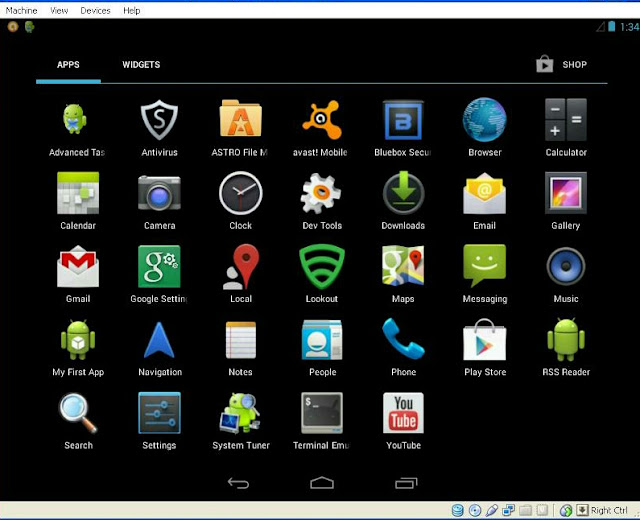Click the hard disk activity status icon
The height and width of the screenshot is (520, 640).
click(x=458, y=510)
